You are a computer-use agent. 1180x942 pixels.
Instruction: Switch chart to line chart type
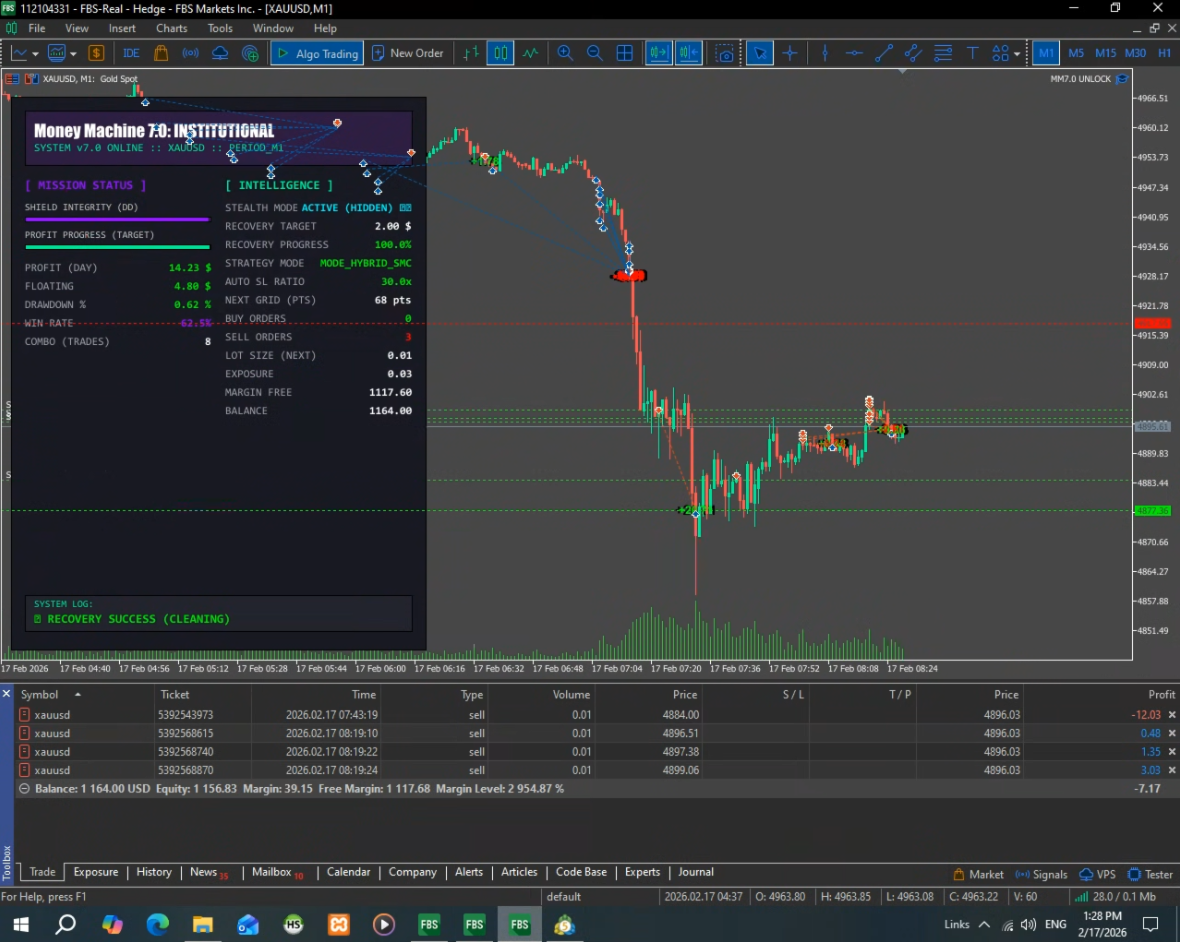pos(531,53)
